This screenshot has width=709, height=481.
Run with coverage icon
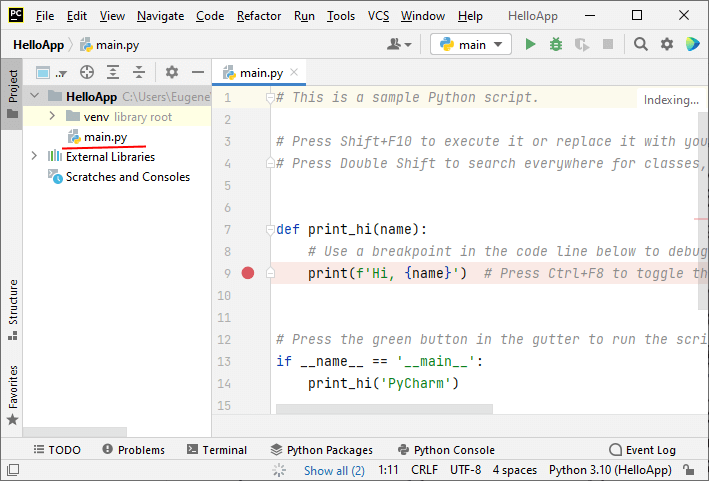click(582, 44)
